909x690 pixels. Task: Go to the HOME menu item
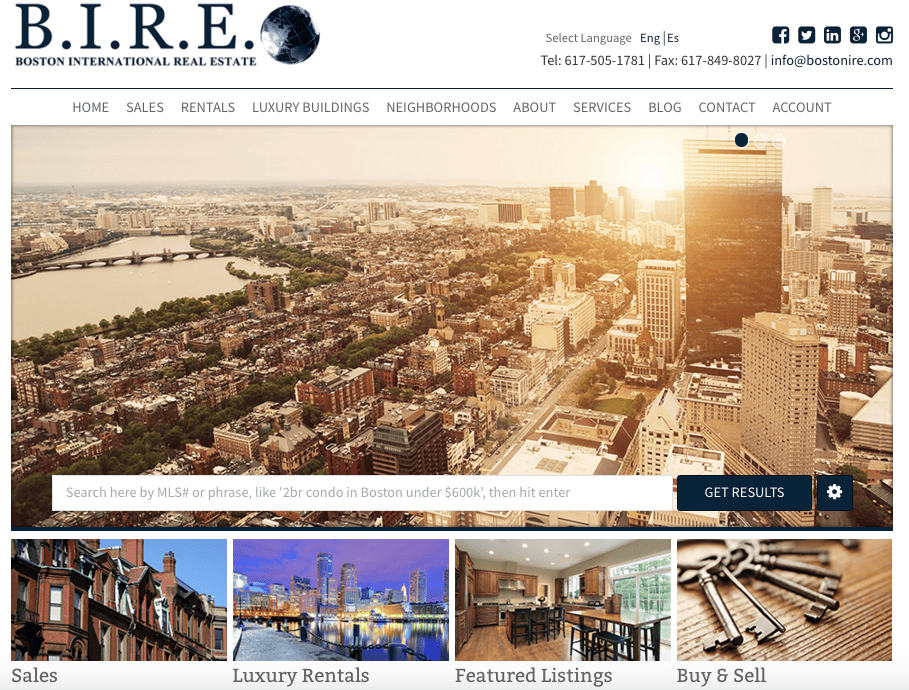point(90,107)
